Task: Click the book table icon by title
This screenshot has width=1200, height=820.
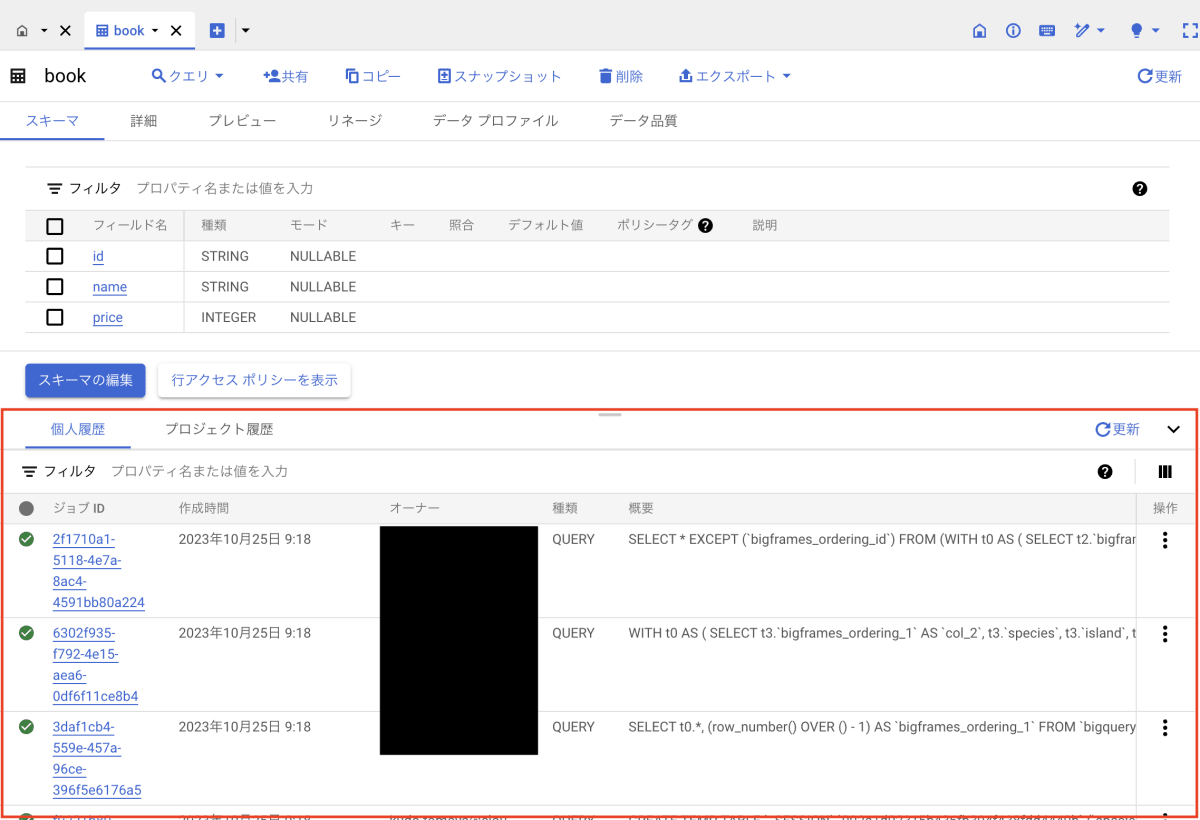Action: [x=18, y=76]
